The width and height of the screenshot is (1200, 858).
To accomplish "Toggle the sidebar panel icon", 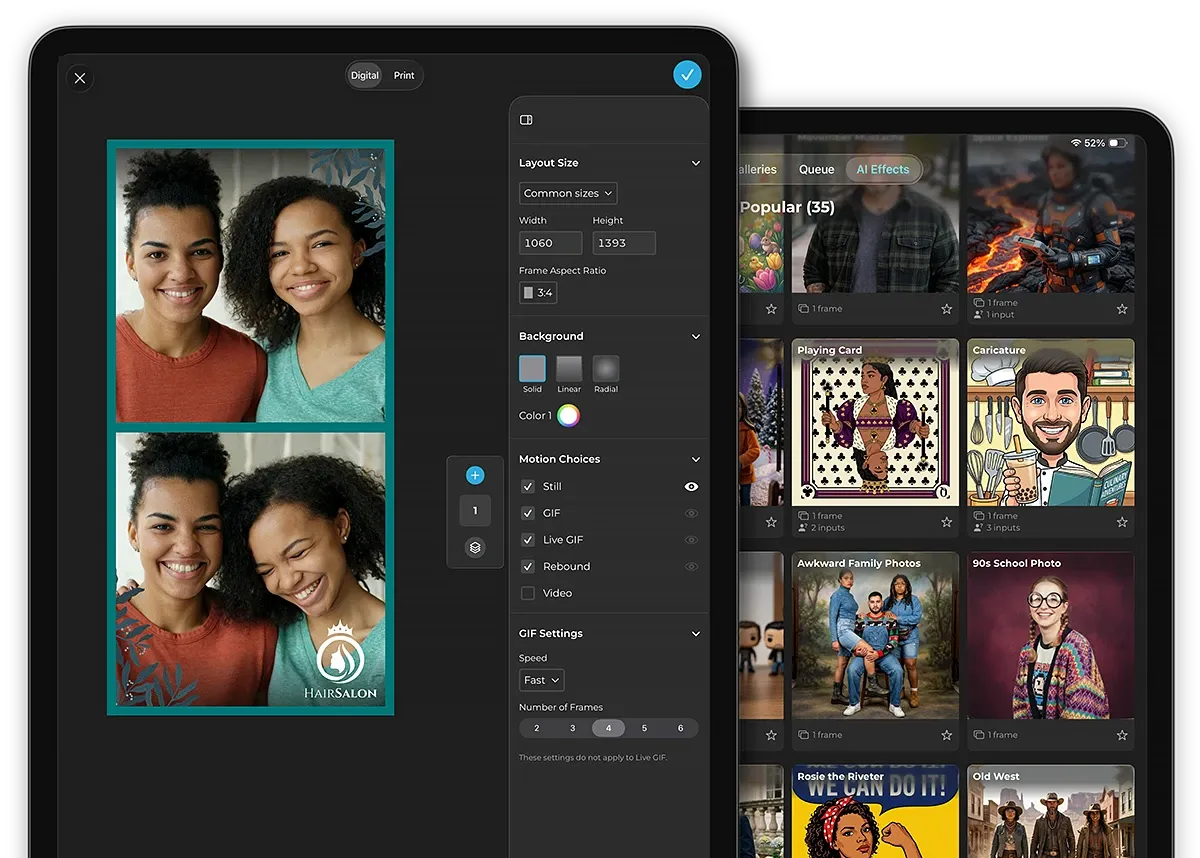I will (x=526, y=120).
